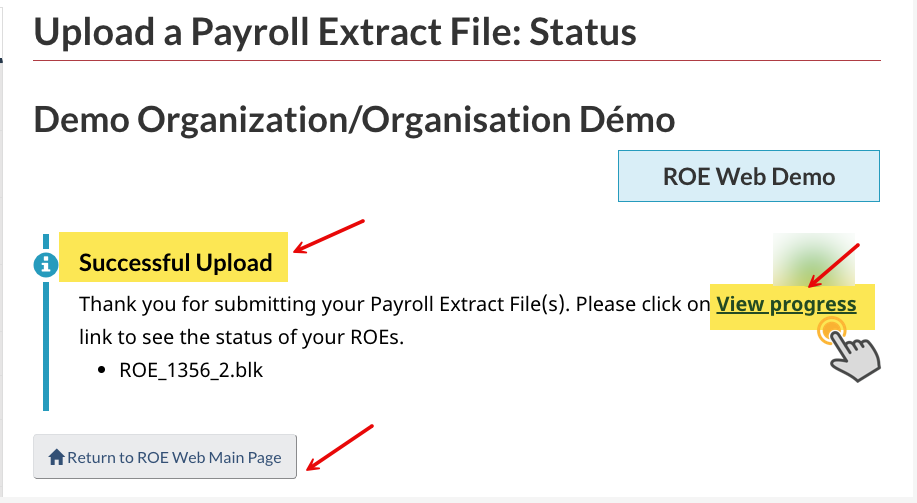Viewport: 917px width, 503px height.
Task: Click the text 'link to see the status of your ROEs'
Action: click(x=240, y=337)
